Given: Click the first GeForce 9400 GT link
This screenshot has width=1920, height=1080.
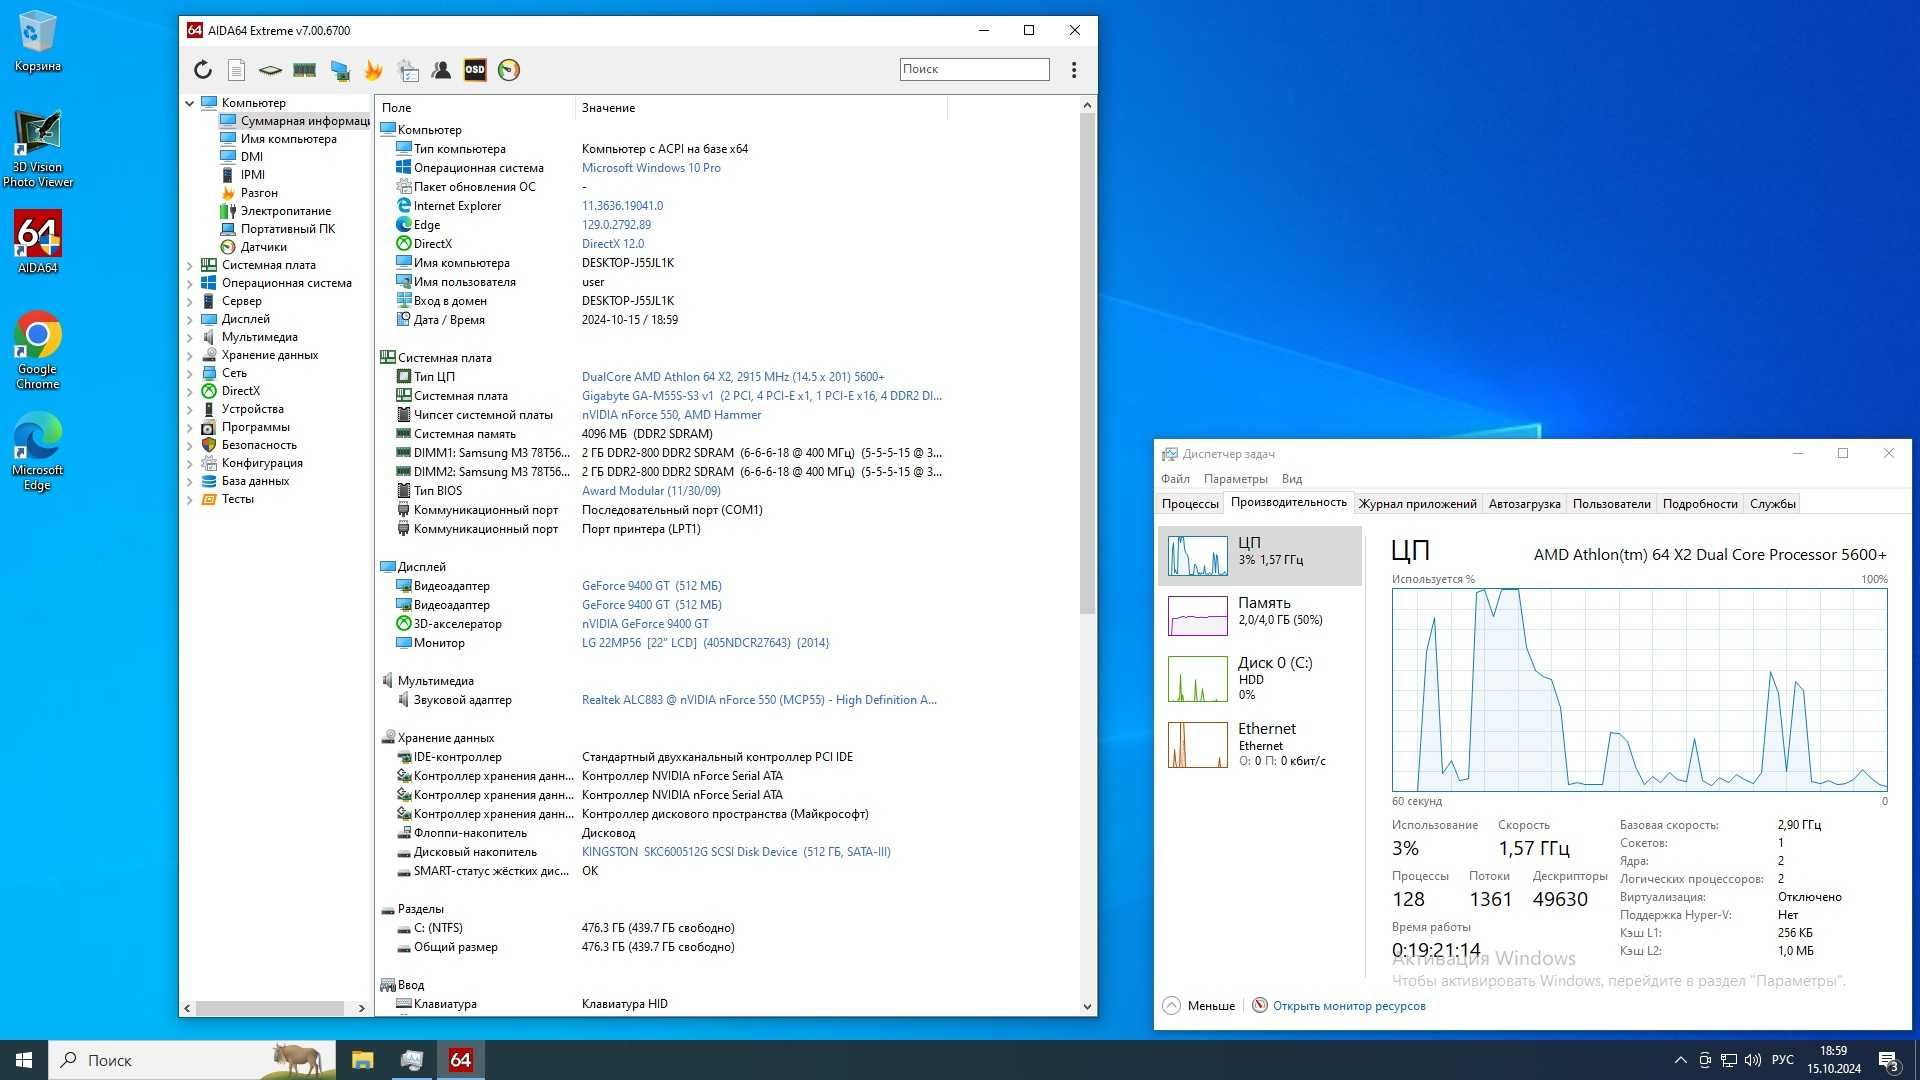Looking at the screenshot, I should 651,586.
